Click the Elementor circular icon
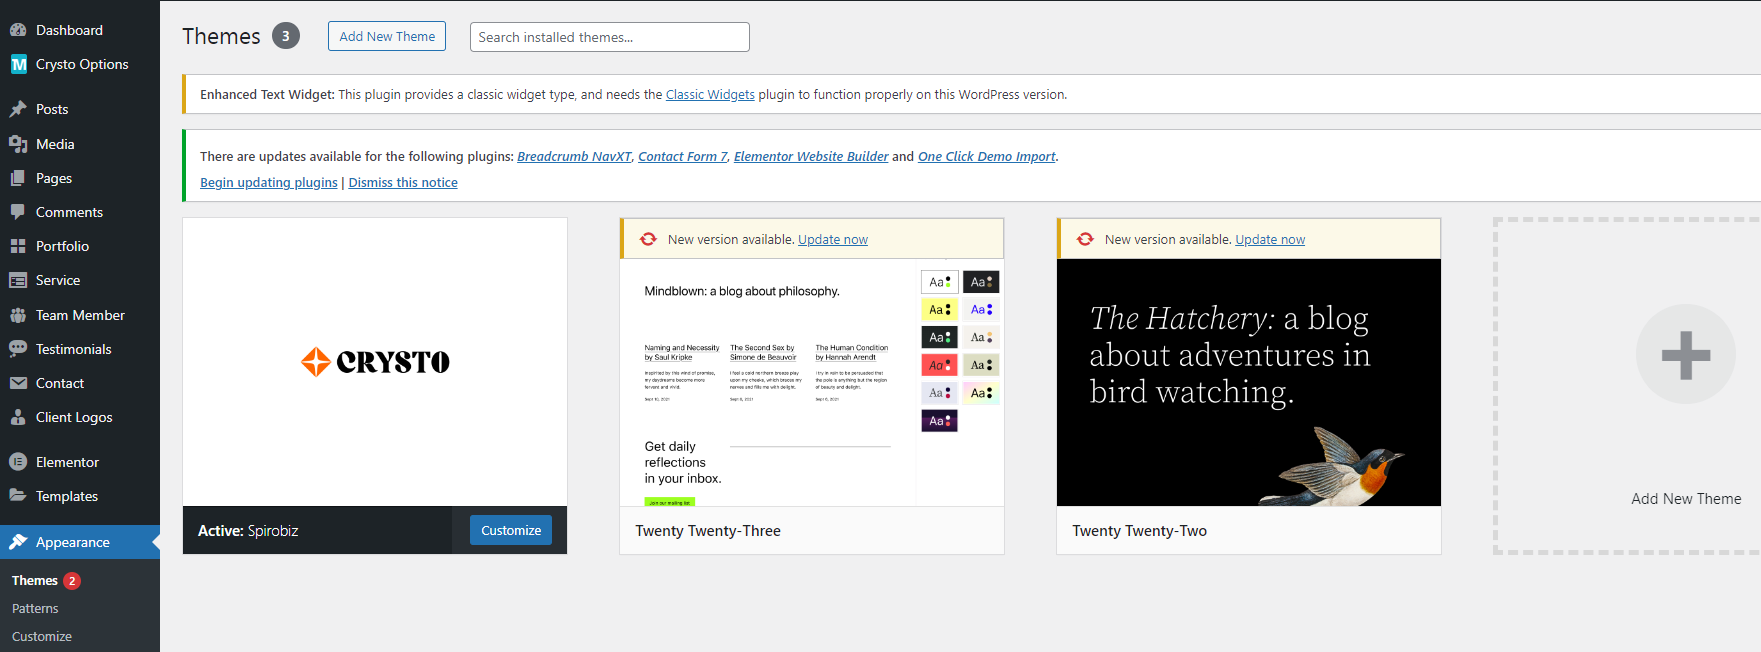The width and height of the screenshot is (1761, 652). 18,462
